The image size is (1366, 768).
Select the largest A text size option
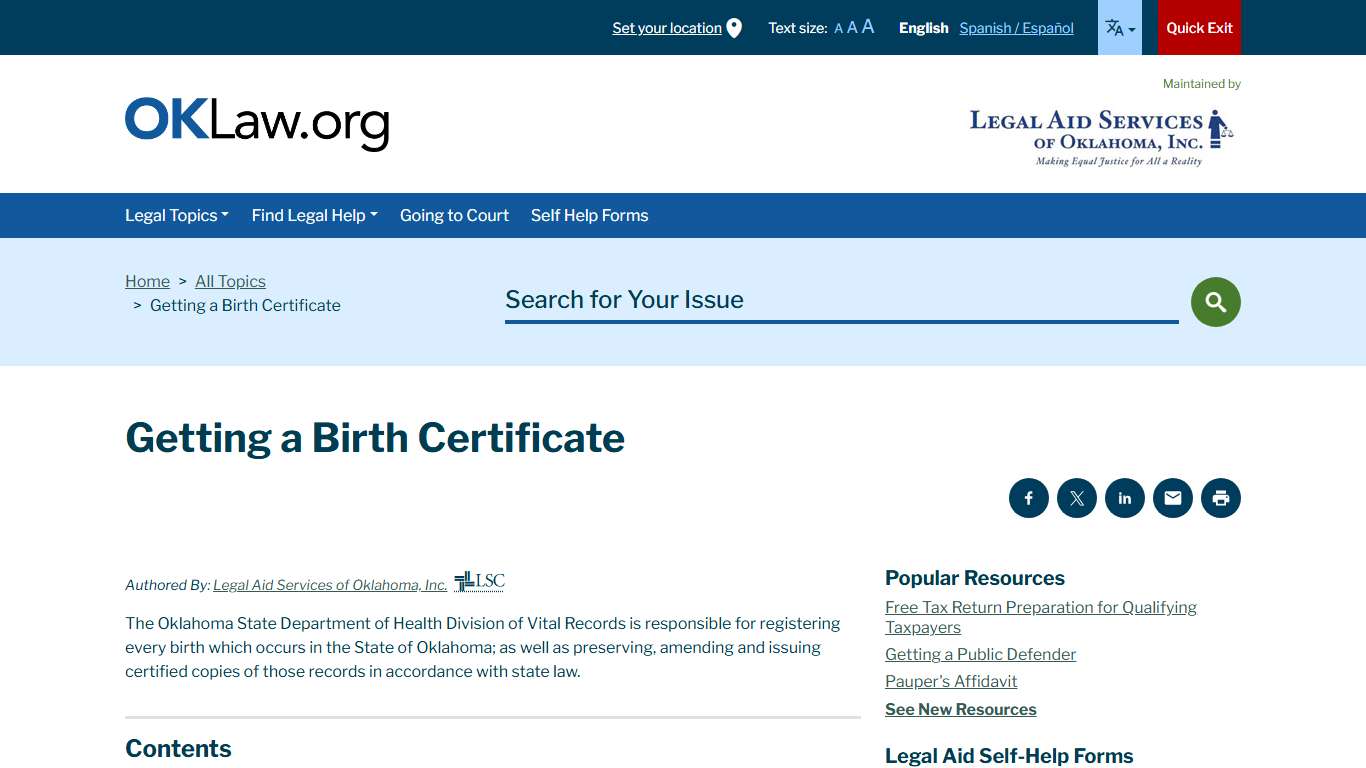pyautogui.click(x=867, y=26)
